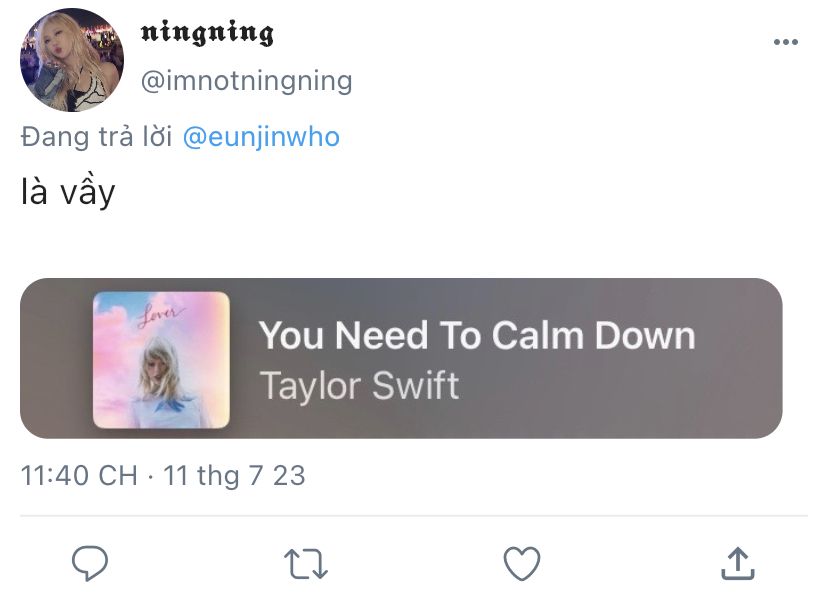Open ningning's profile picture
The image size is (828, 608).
click(x=72, y=60)
